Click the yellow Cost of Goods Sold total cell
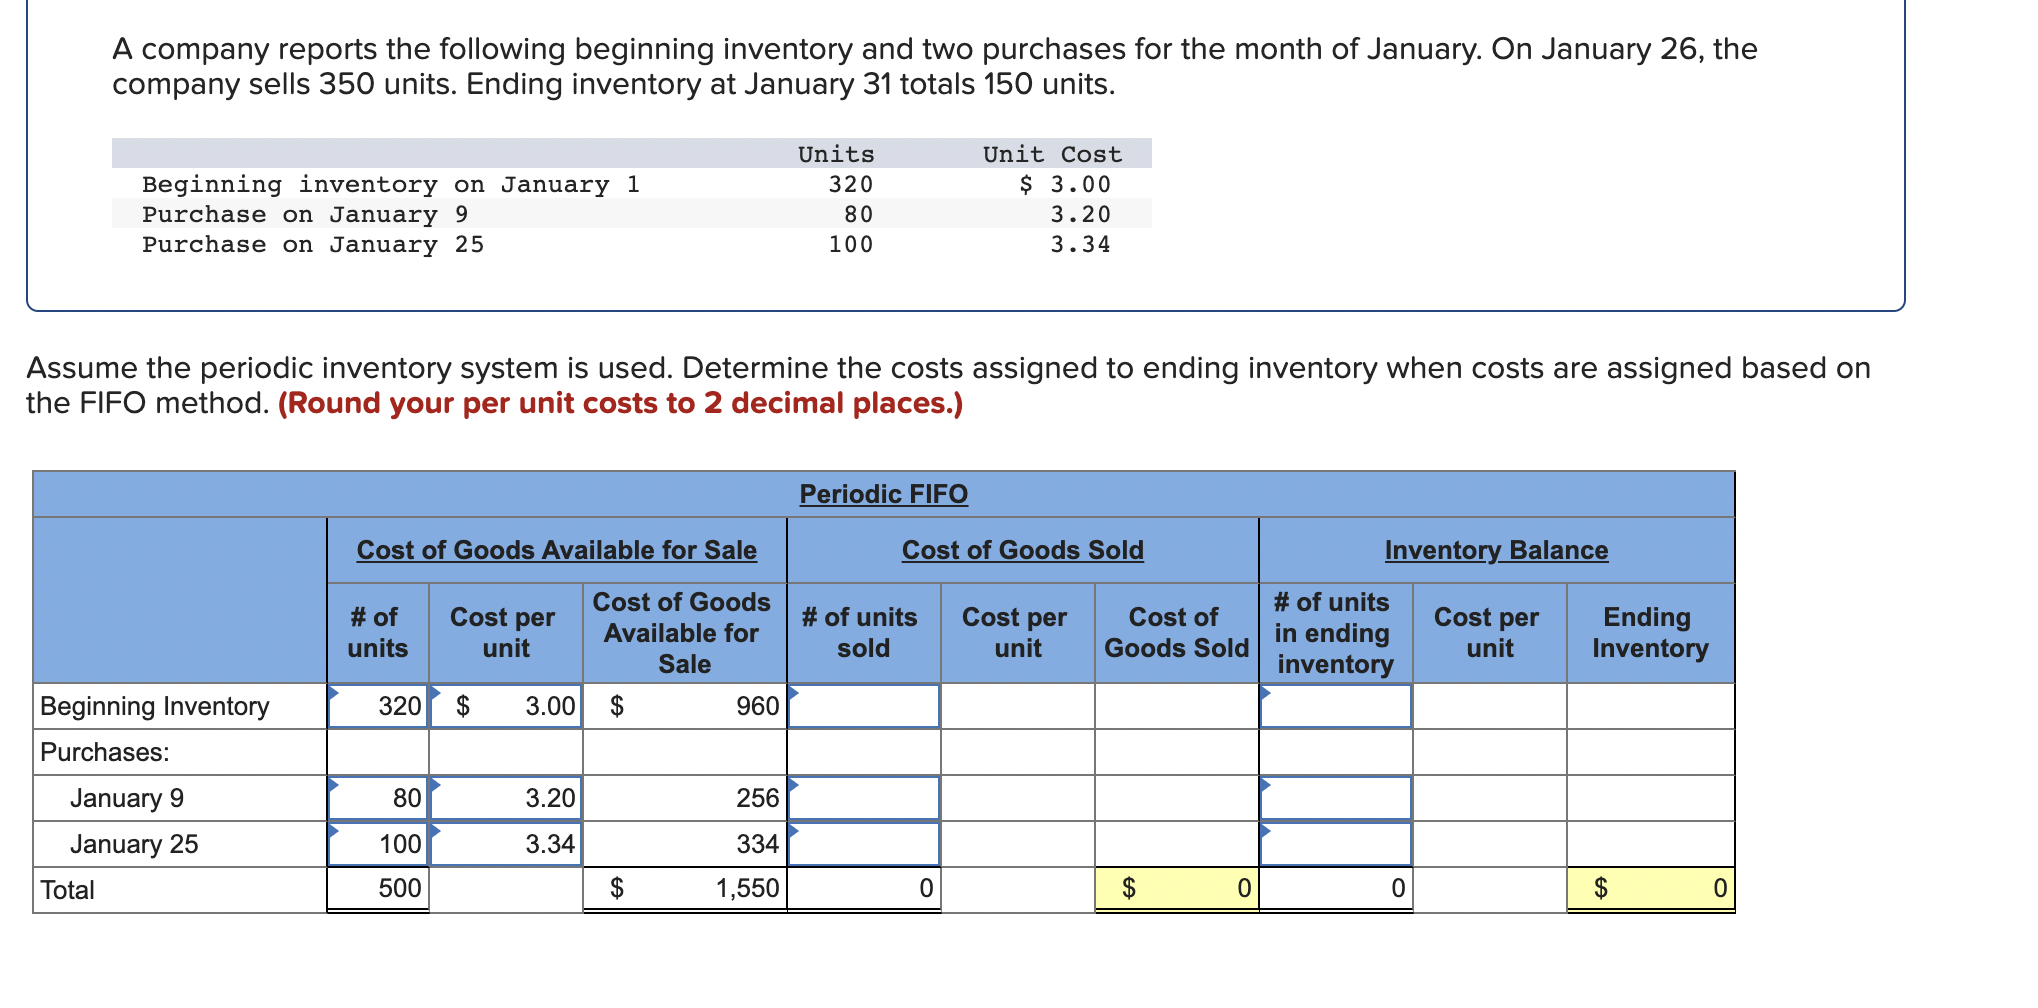 pyautogui.click(x=1175, y=888)
